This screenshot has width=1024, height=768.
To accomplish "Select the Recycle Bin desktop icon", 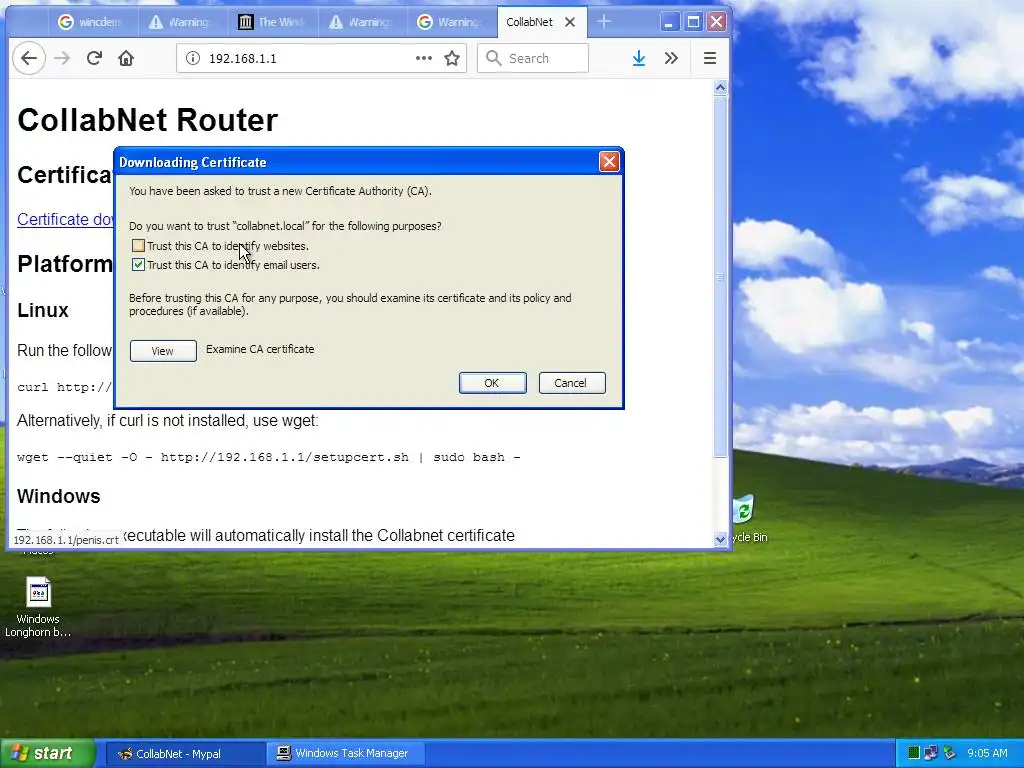I will tap(746, 520).
